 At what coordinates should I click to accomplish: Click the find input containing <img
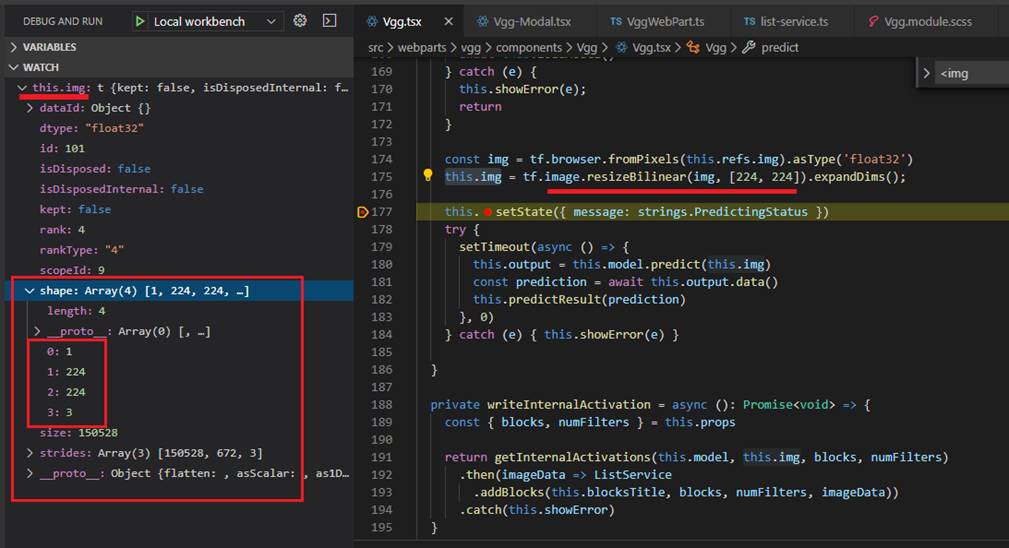[x=972, y=73]
